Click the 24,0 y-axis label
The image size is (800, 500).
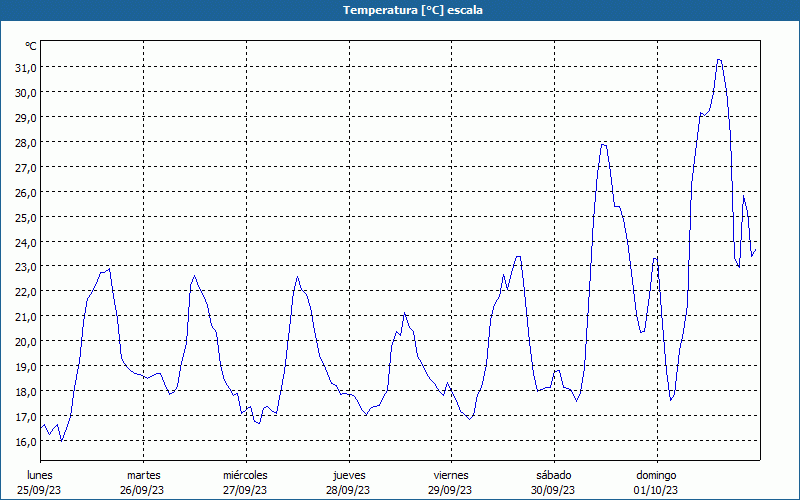[26, 242]
